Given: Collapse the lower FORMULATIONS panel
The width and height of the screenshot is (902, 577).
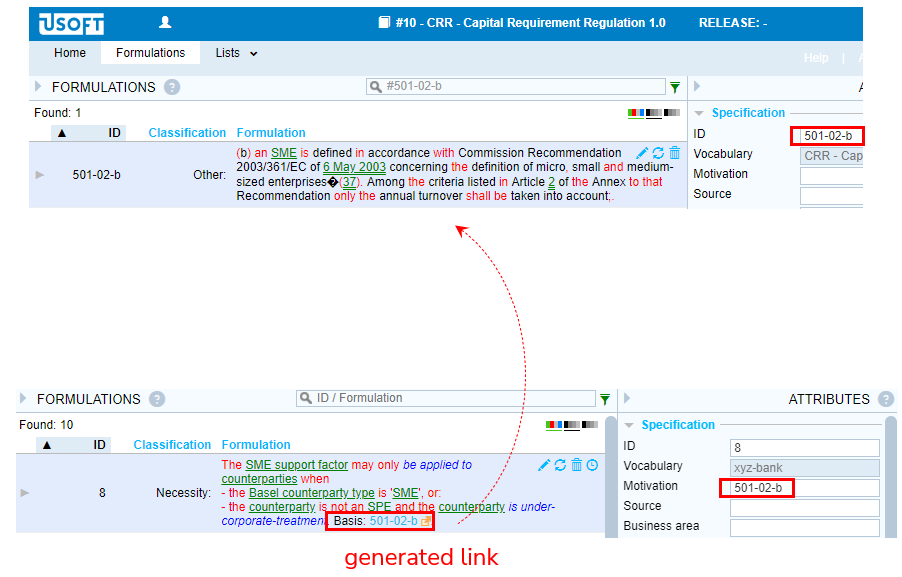Looking at the screenshot, I should (24, 398).
